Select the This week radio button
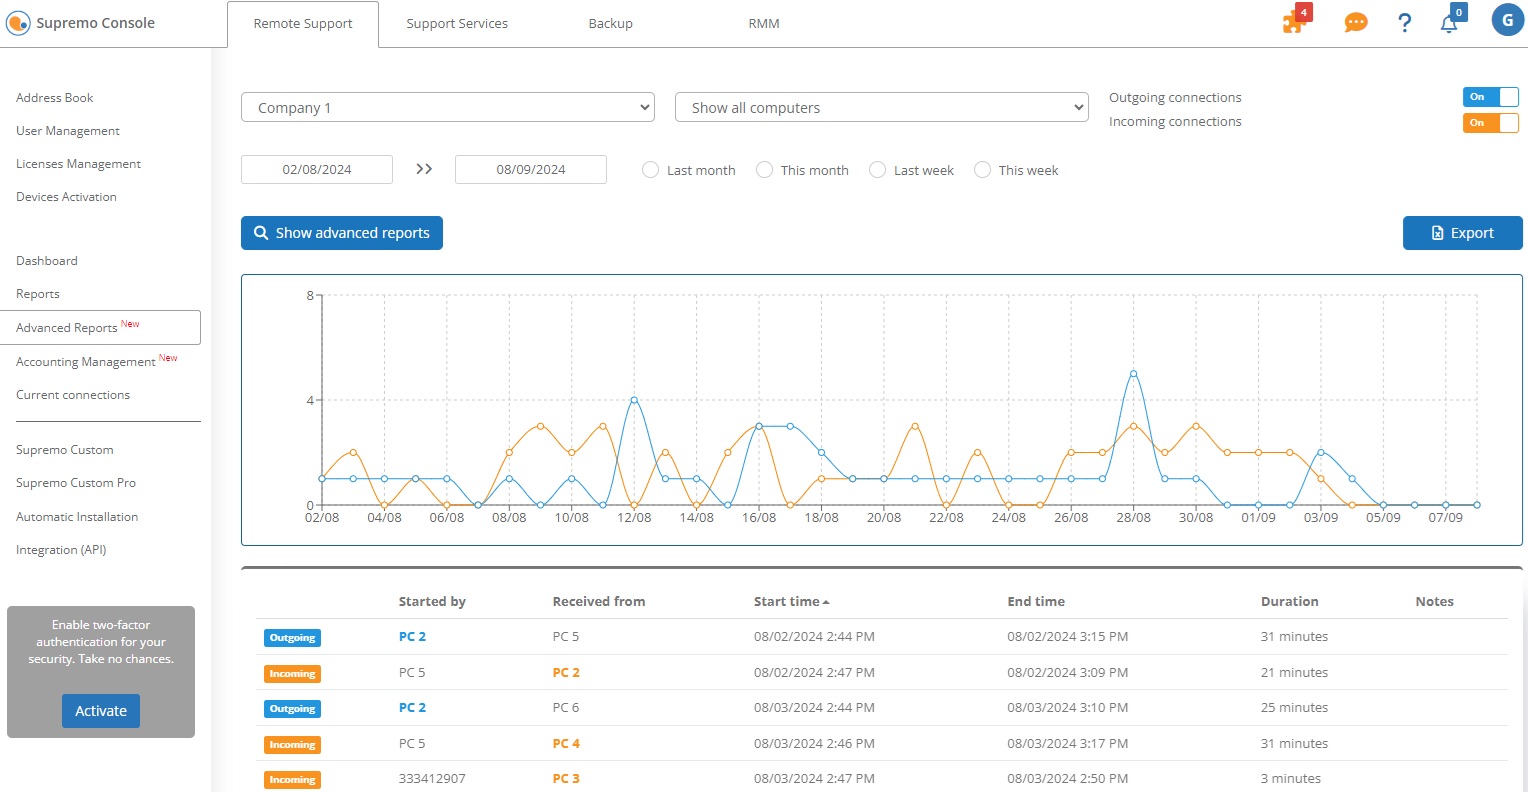 coord(982,170)
